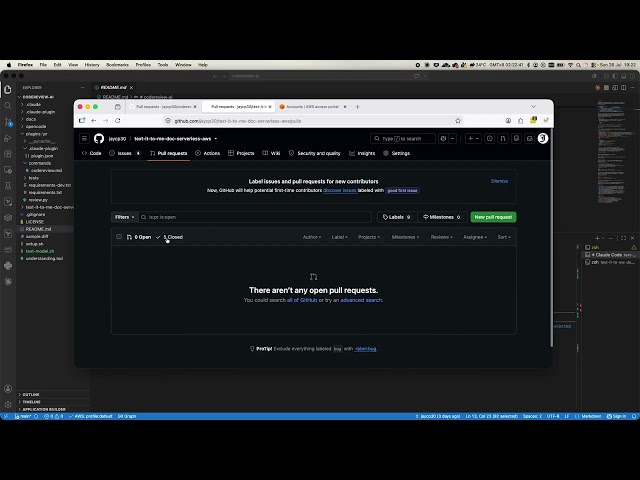Open Sort dropdown
Image resolution: width=640 pixels, height=480 pixels.
[504, 237]
